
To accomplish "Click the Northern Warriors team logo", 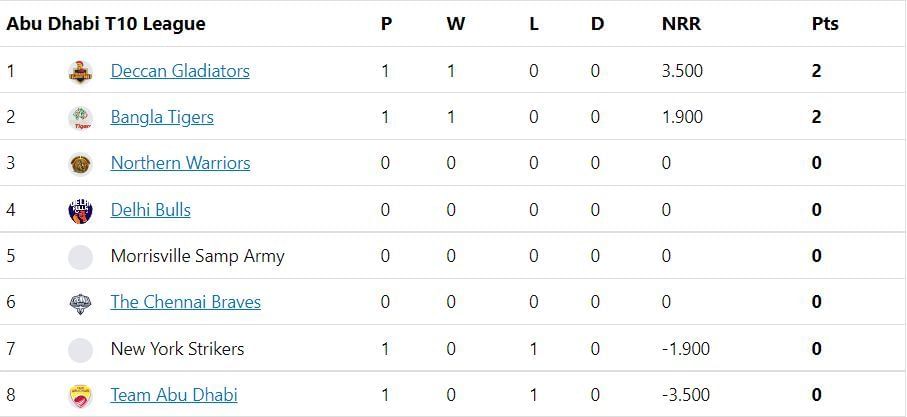I will pos(80,164).
